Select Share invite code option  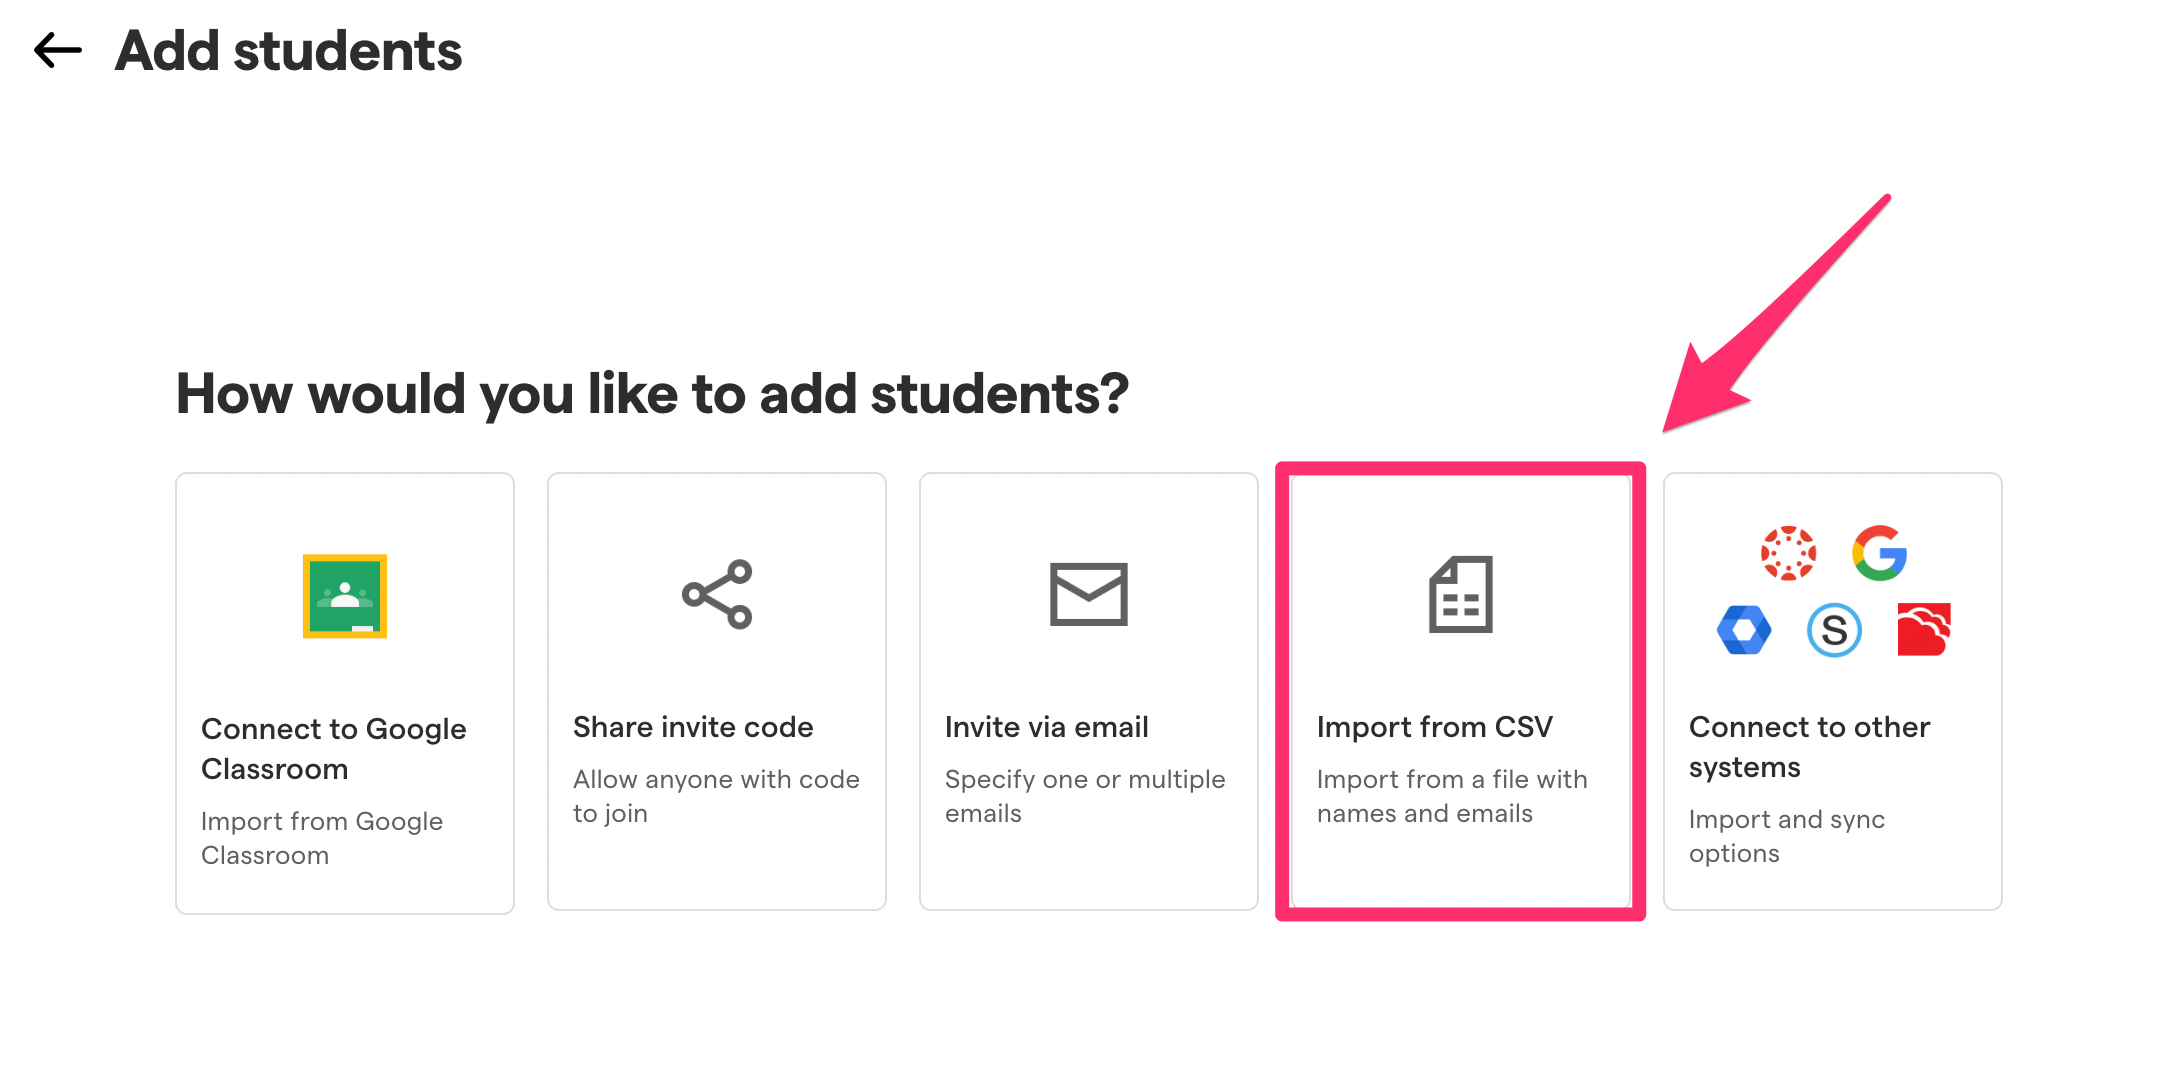point(717,691)
